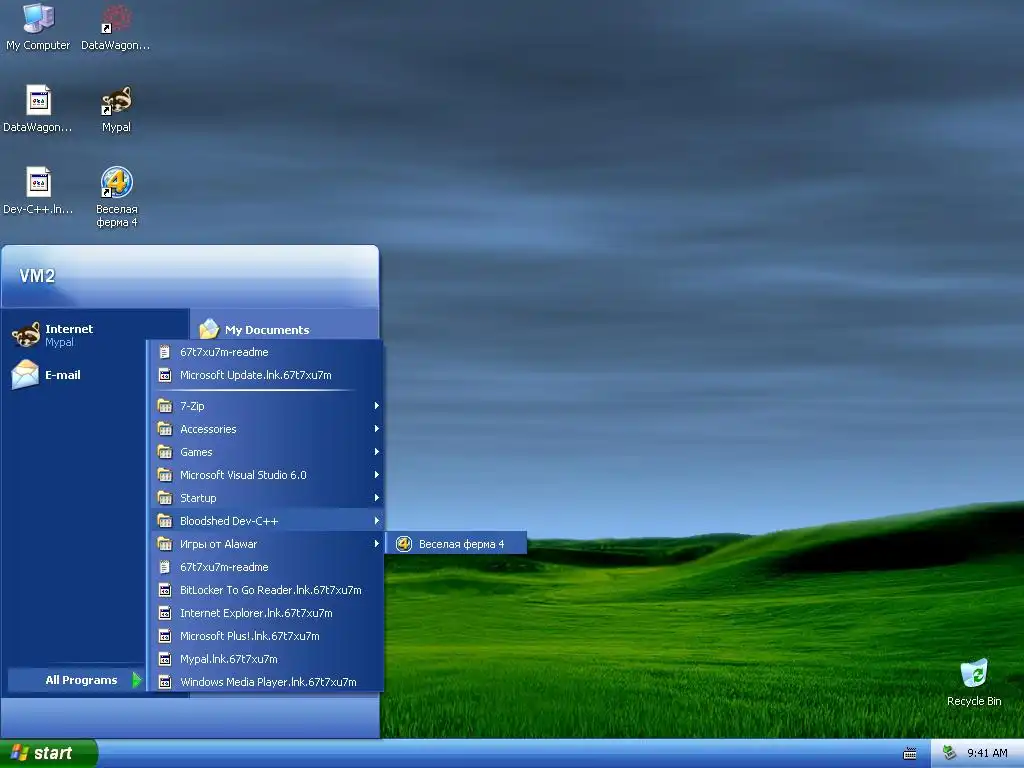1024x768 pixels.
Task: Open the Recycle Bin
Action: click(974, 673)
